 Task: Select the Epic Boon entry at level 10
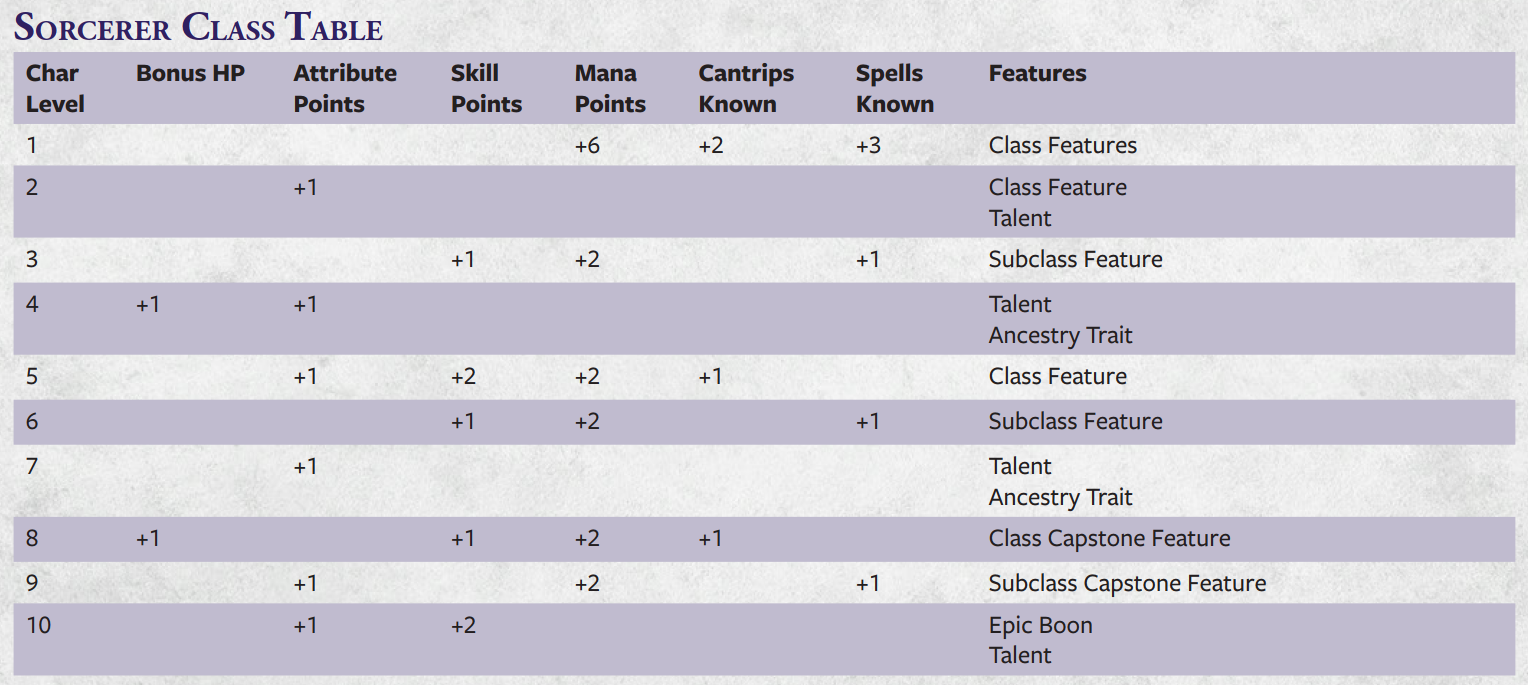point(1041,625)
